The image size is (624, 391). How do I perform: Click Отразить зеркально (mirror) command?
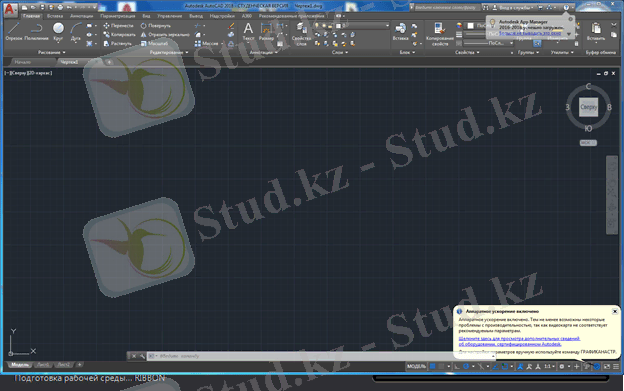(165, 35)
